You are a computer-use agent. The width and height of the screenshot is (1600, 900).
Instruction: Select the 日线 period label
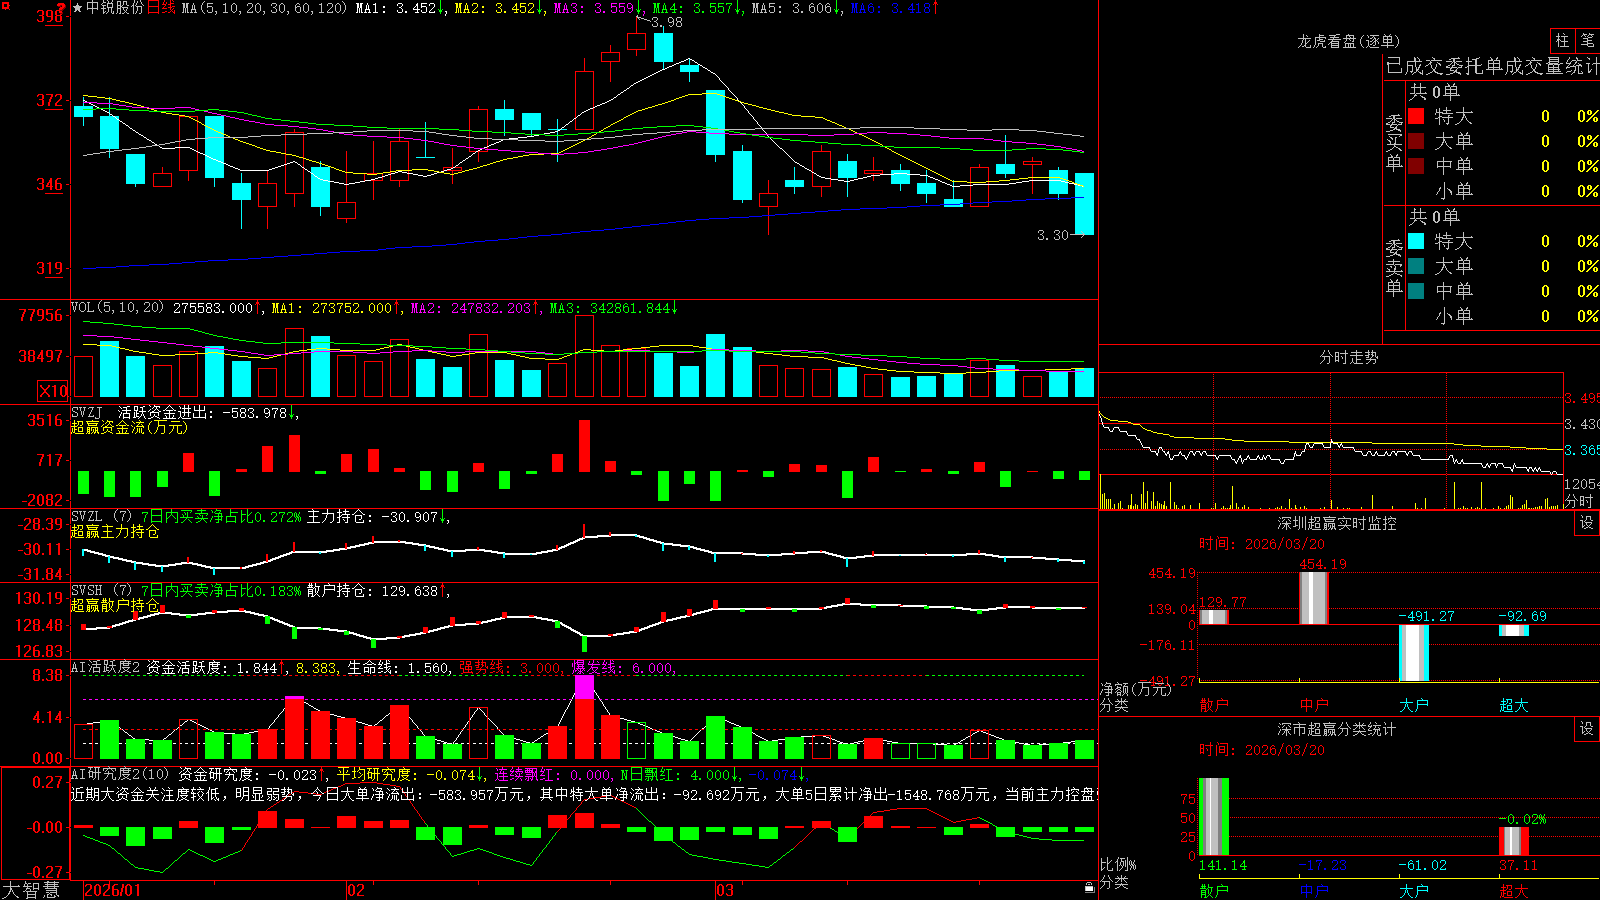[x=161, y=8]
